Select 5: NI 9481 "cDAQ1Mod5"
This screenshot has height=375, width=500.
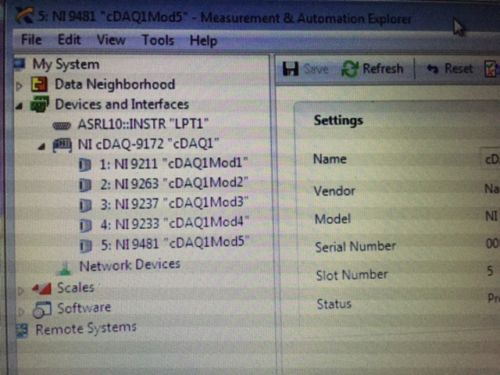click(175, 243)
